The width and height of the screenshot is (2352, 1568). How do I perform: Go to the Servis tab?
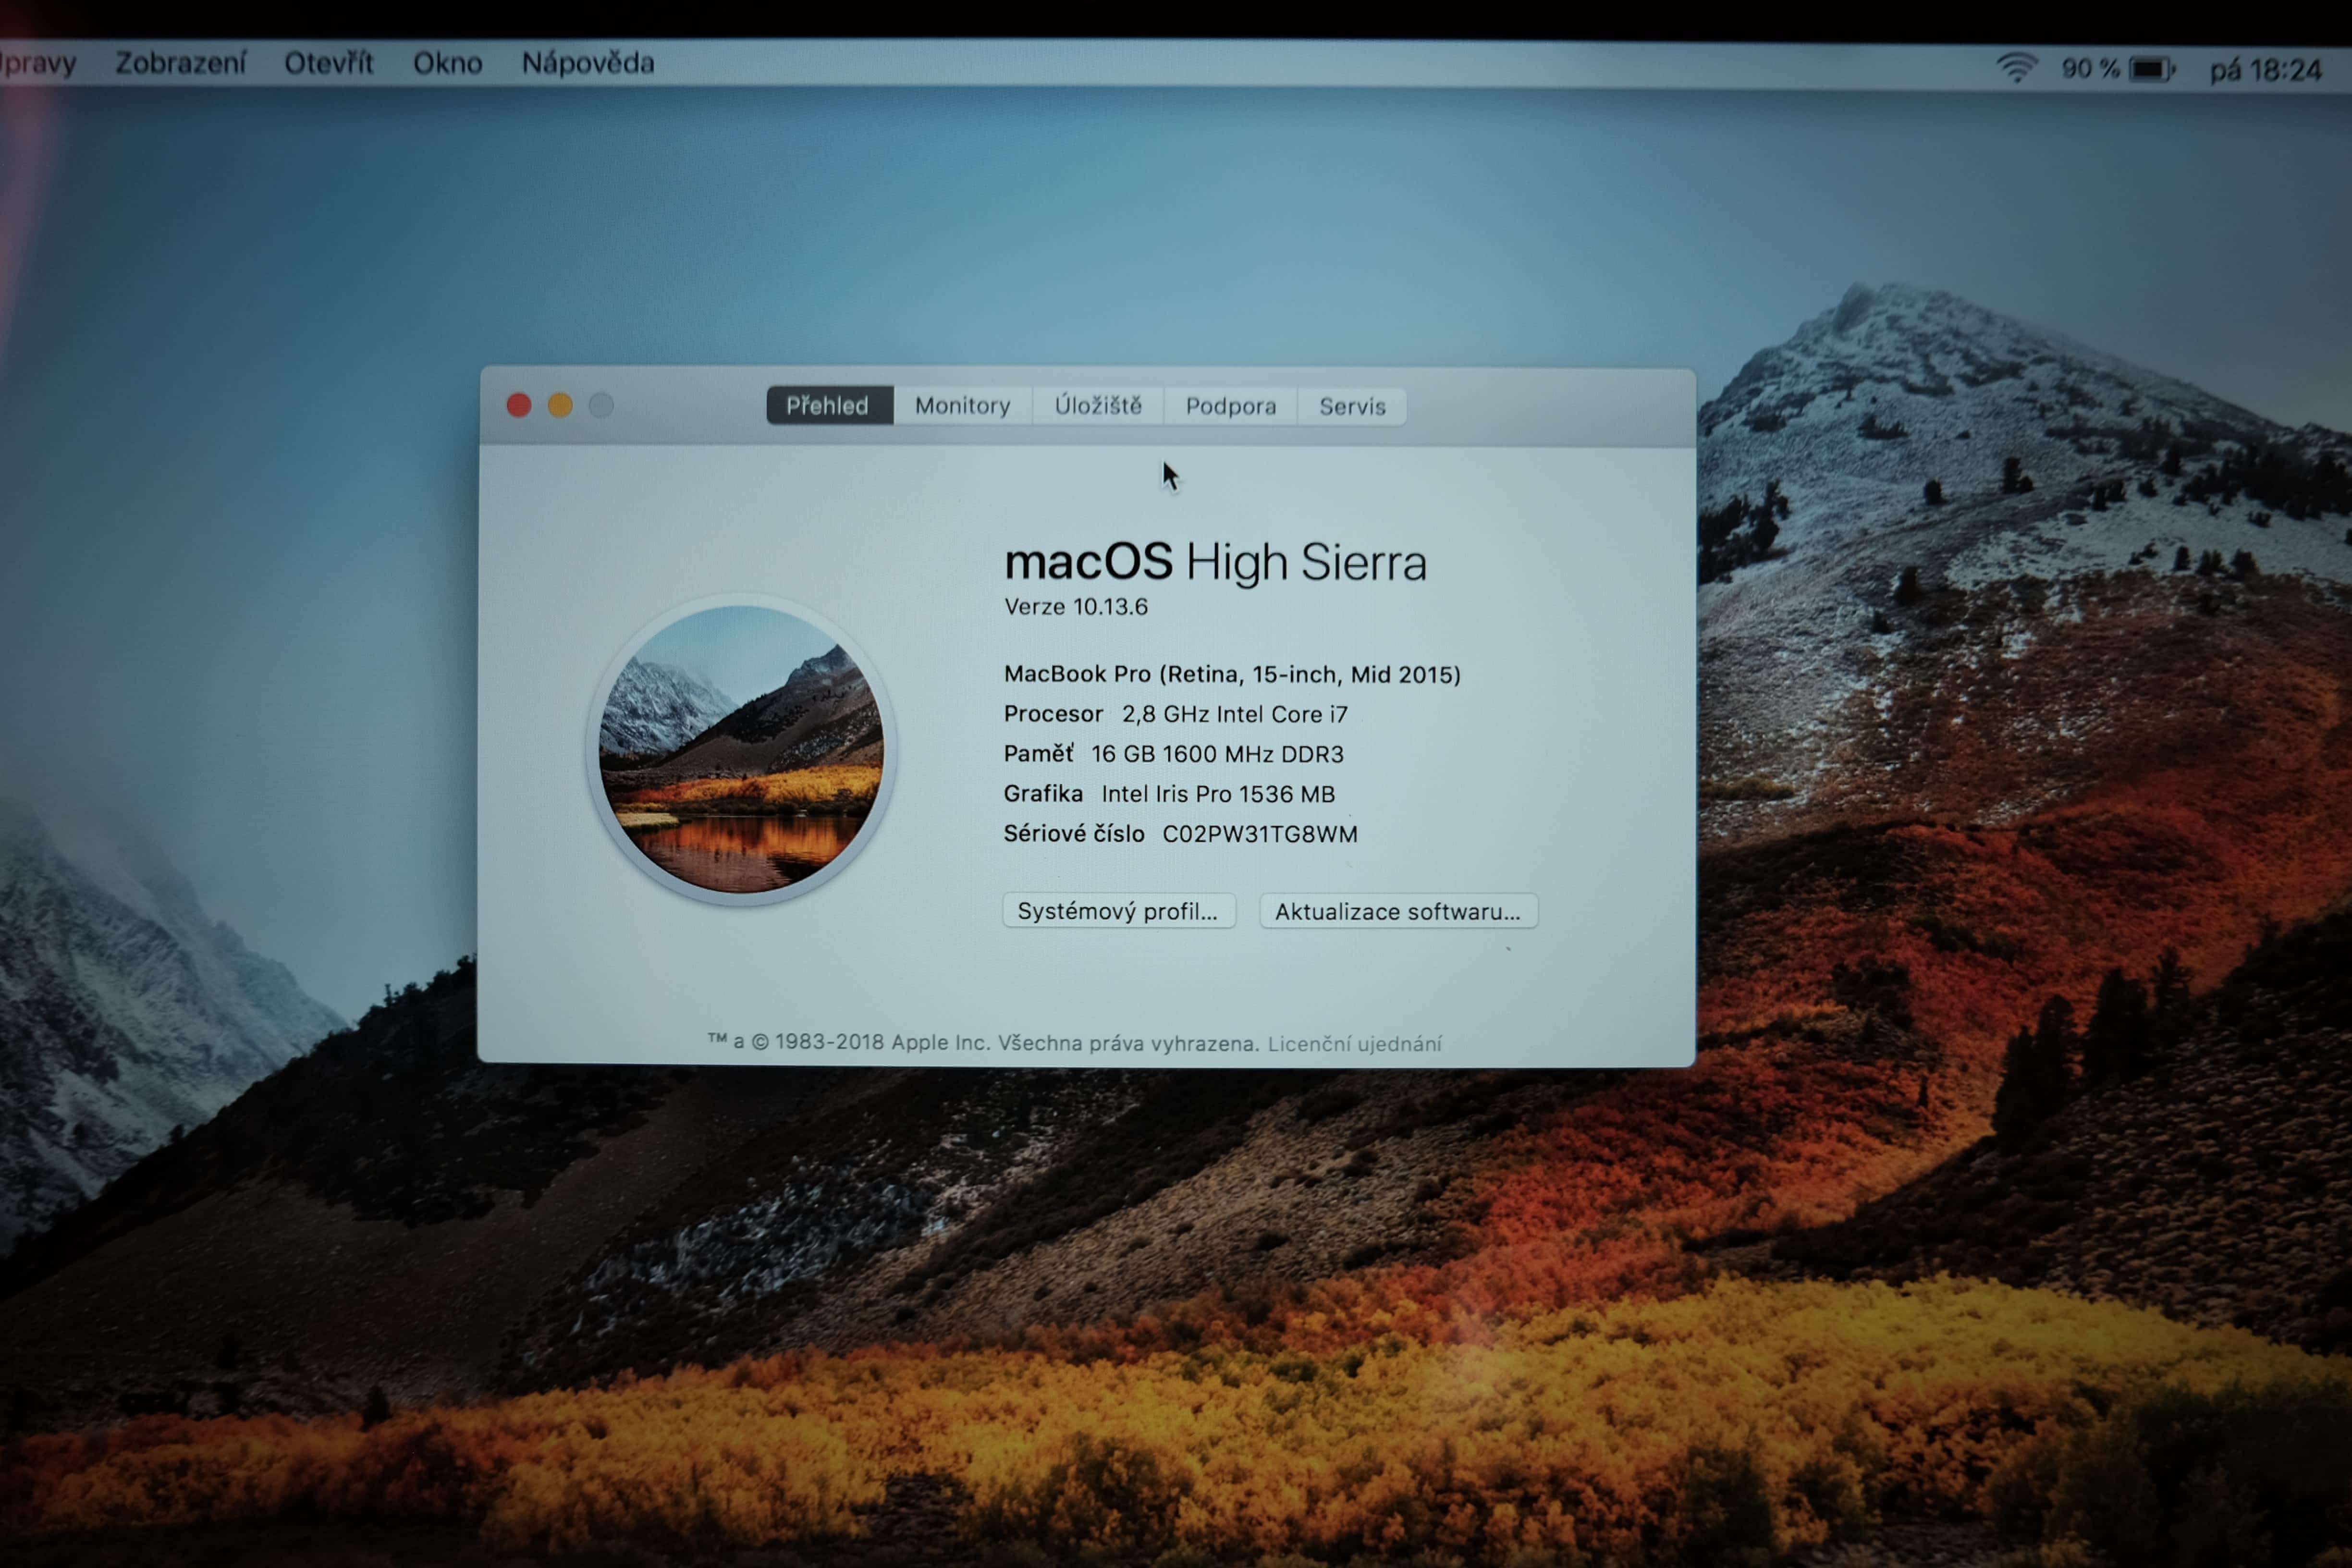(x=1352, y=406)
